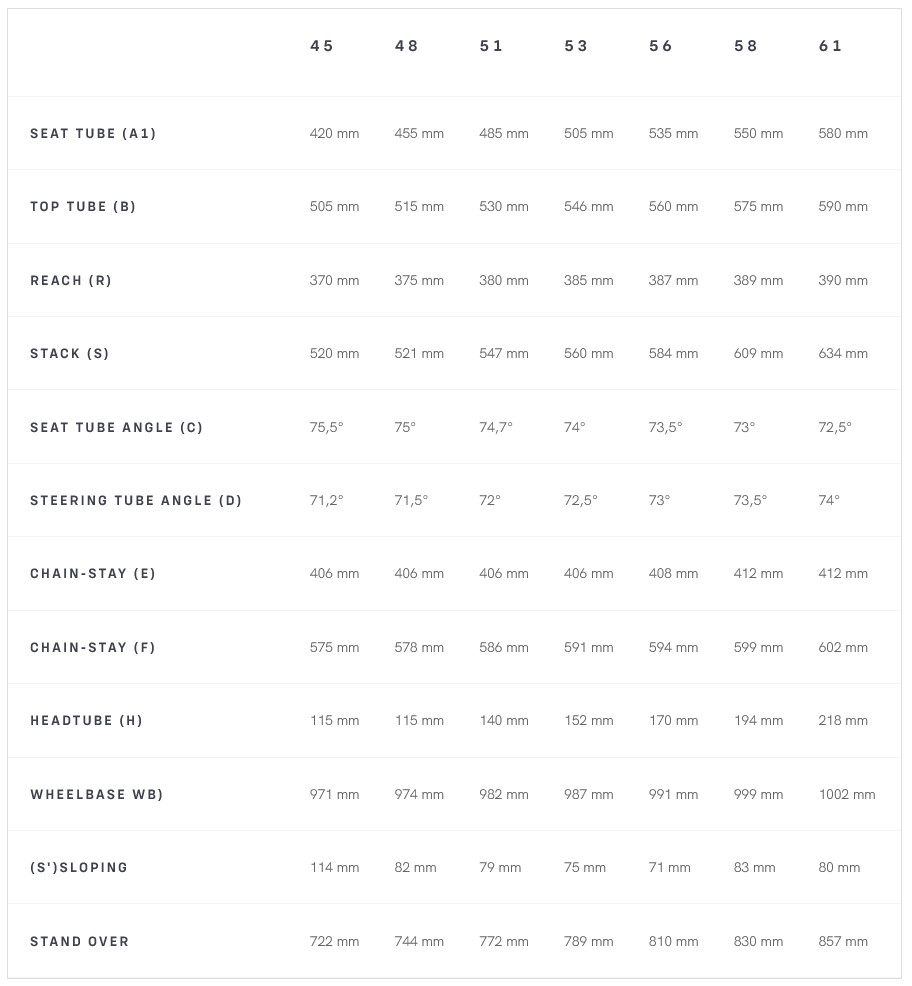This screenshot has width=912, height=986.
Task: Click the size 51 column header
Action: (x=491, y=46)
